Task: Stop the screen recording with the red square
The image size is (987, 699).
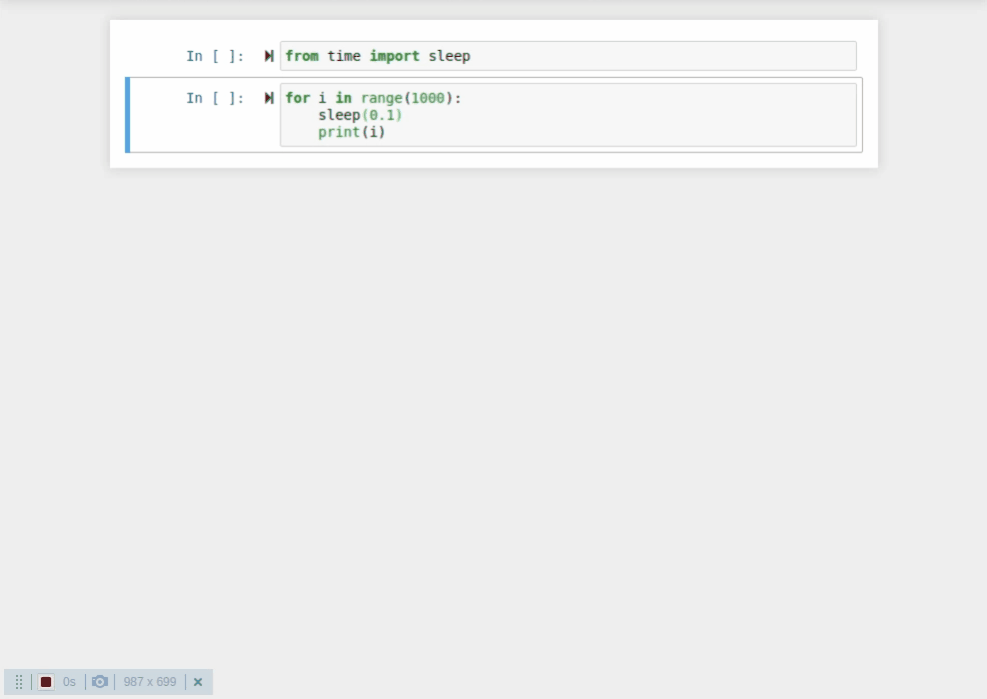Action: (46, 682)
